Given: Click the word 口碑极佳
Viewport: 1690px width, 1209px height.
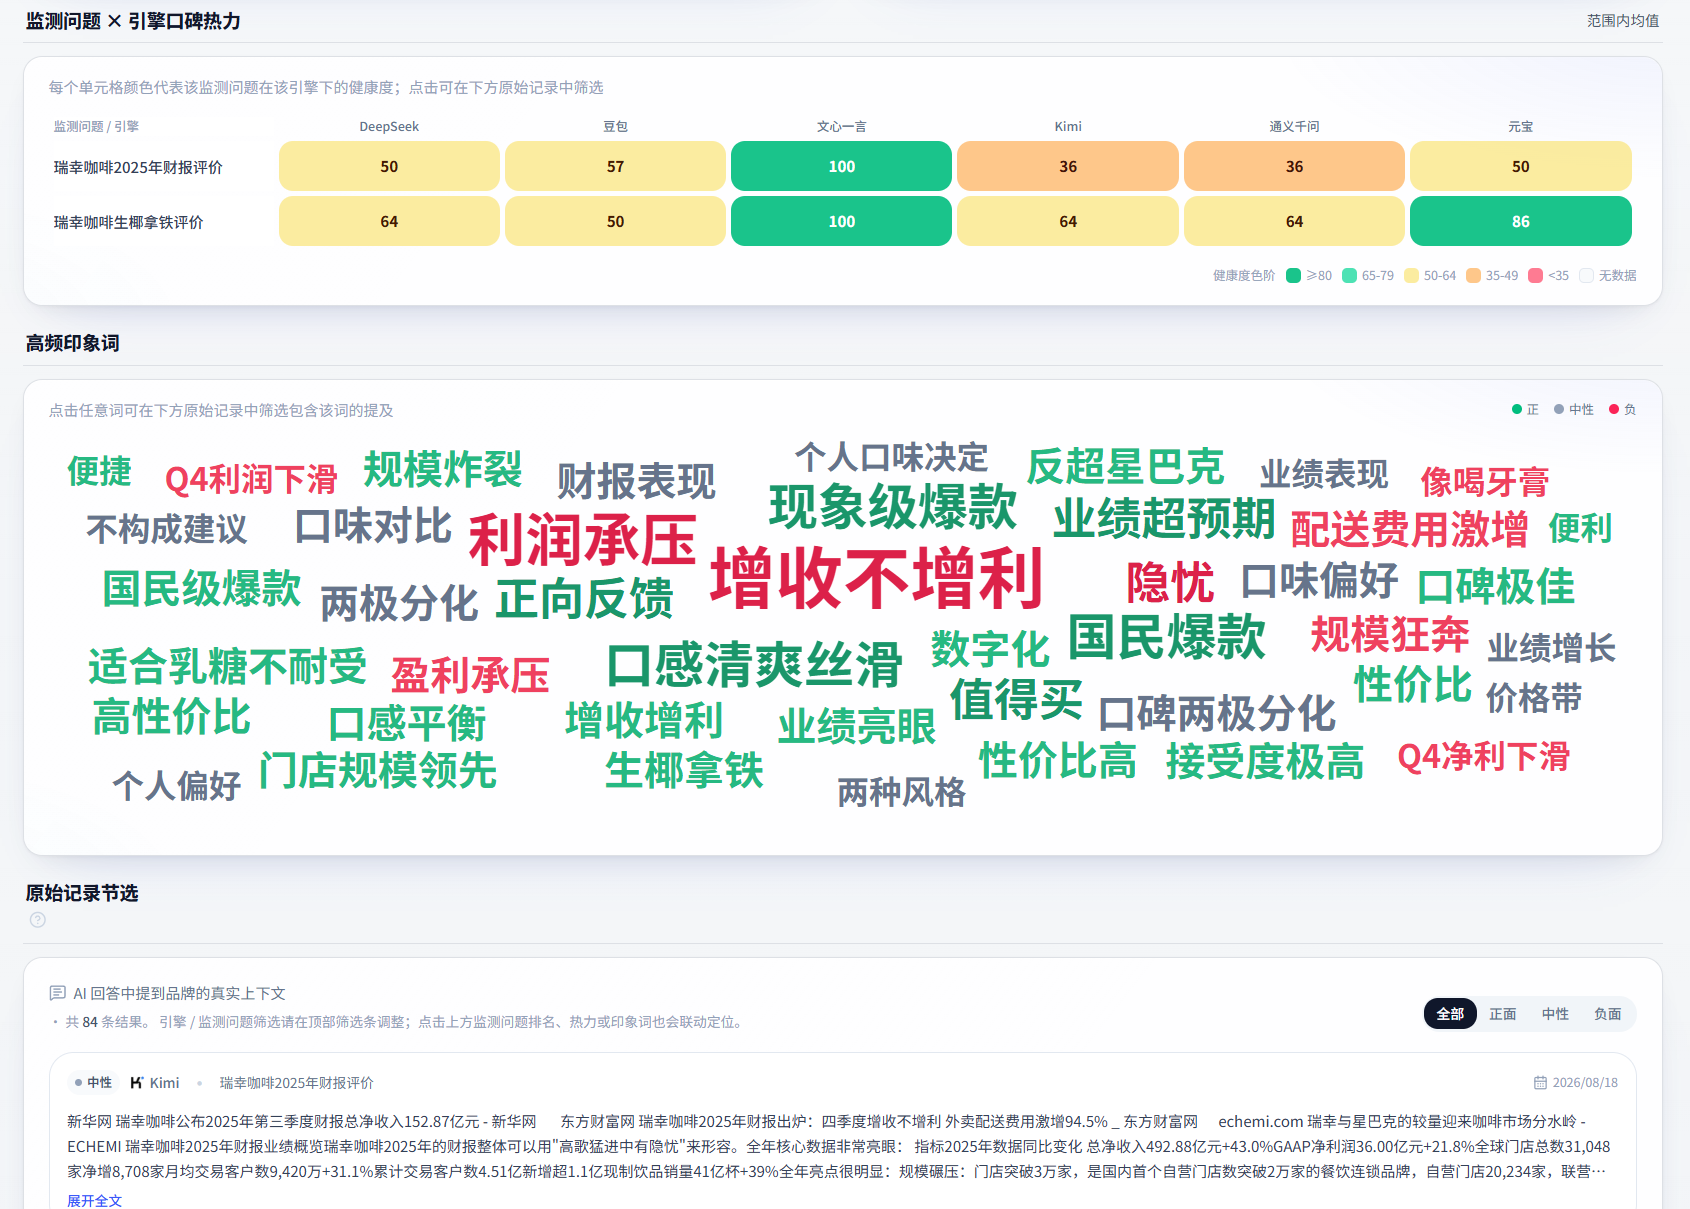Looking at the screenshot, I should point(1496,587).
